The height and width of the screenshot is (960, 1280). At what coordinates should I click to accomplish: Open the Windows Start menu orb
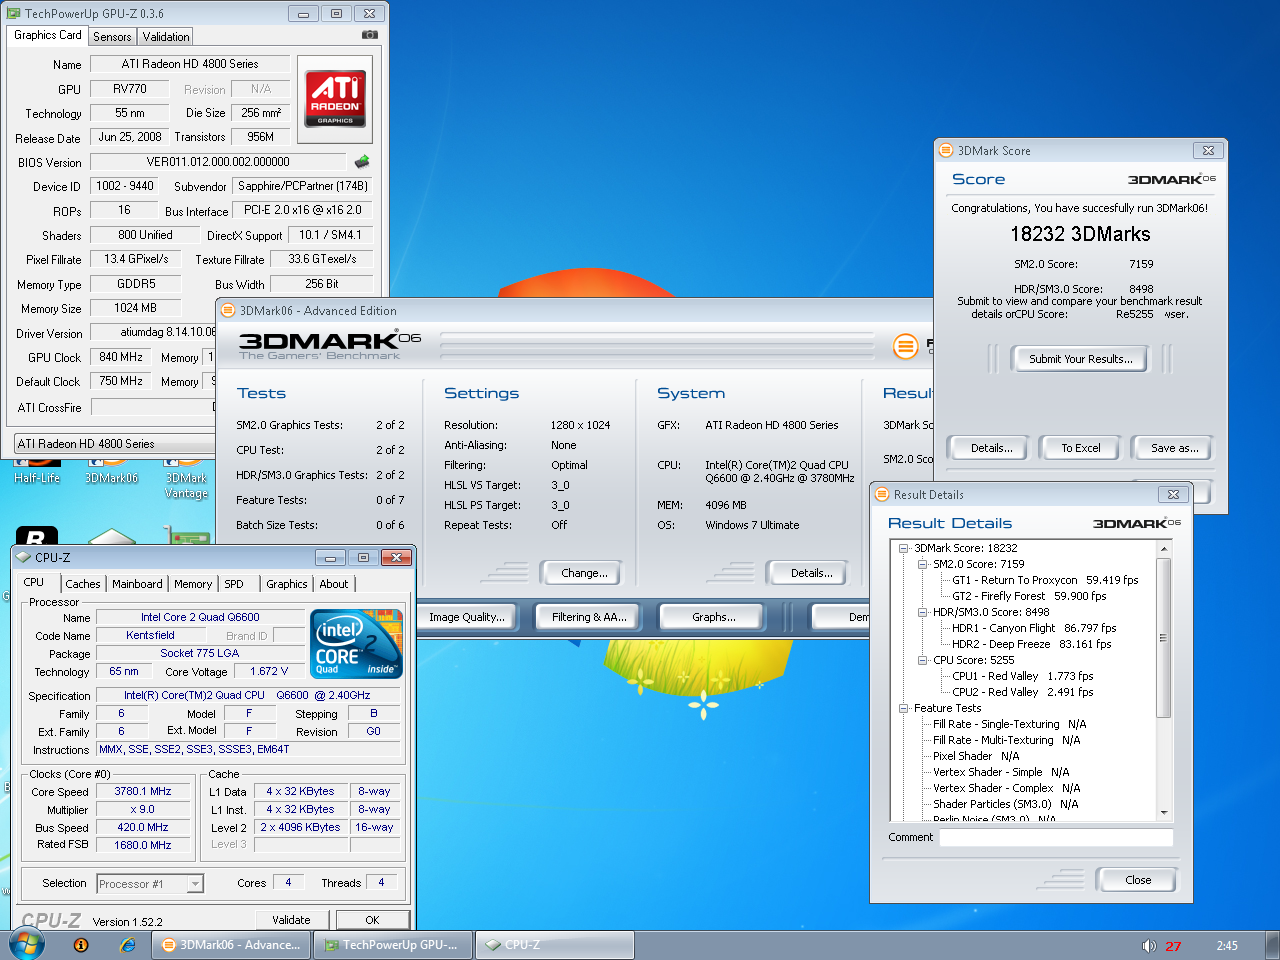click(x=27, y=944)
